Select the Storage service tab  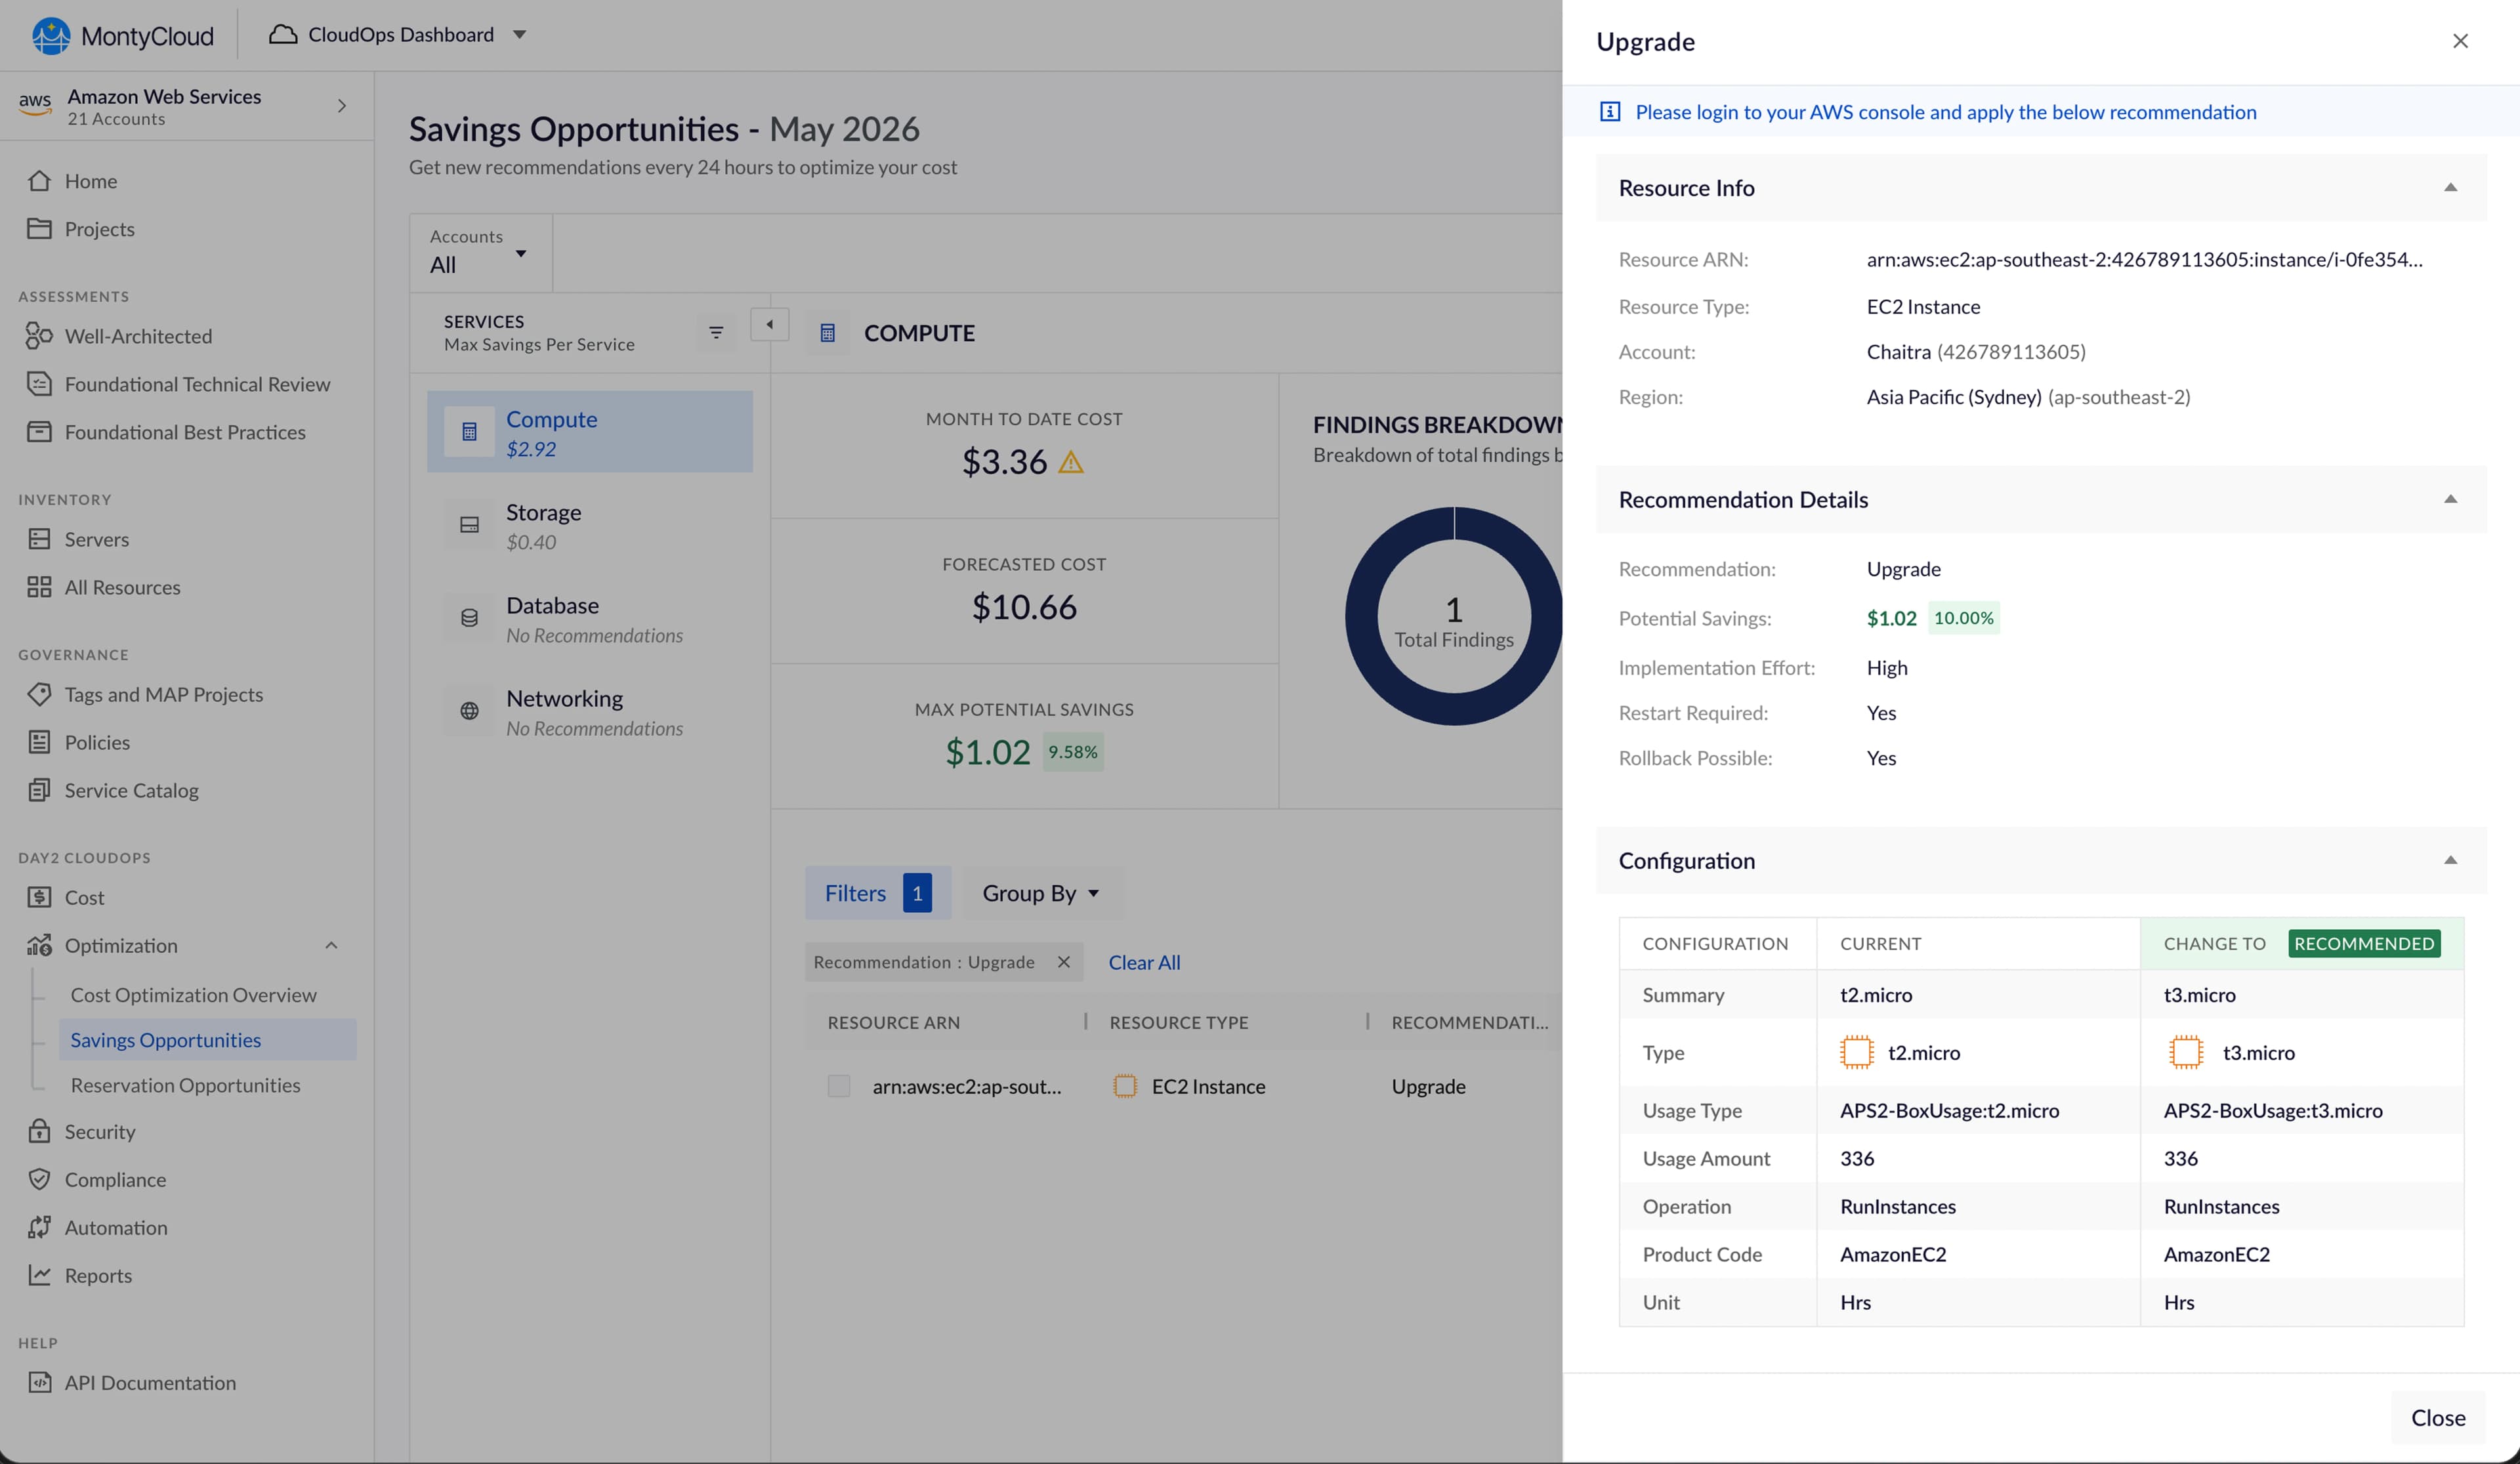(x=590, y=525)
